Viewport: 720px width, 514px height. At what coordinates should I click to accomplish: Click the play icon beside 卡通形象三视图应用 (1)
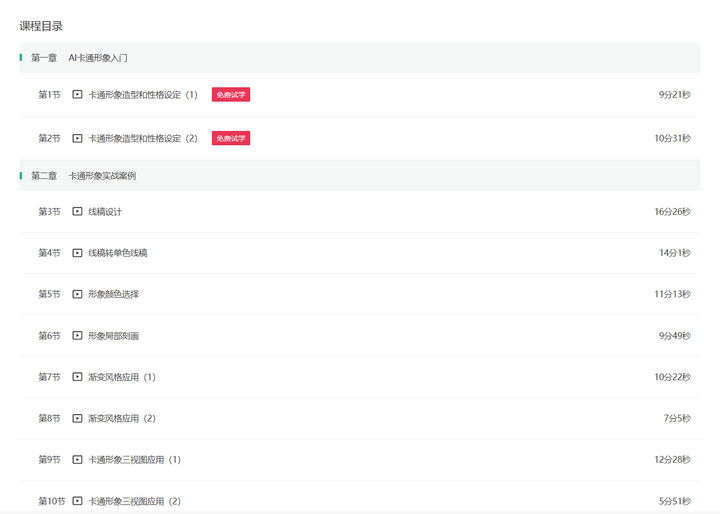click(x=77, y=459)
